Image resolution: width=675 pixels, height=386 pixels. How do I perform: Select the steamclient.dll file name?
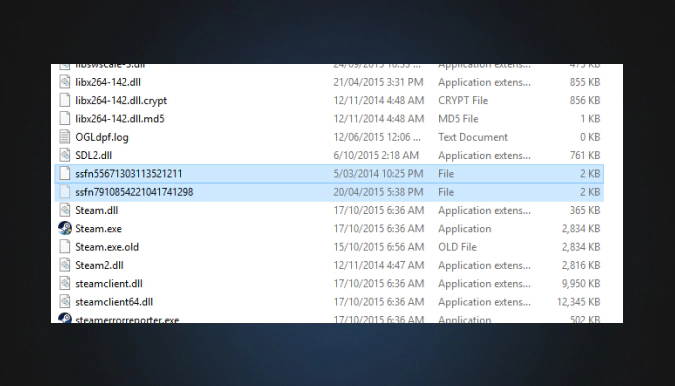click(x=109, y=284)
